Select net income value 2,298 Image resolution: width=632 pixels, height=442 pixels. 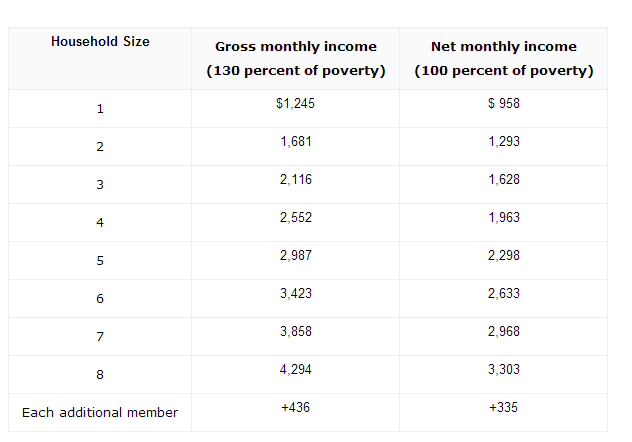point(503,256)
